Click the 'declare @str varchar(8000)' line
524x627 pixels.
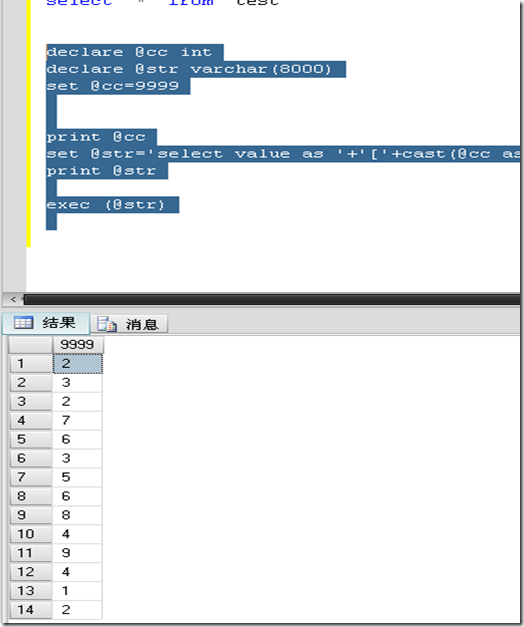pyautogui.click(x=189, y=69)
